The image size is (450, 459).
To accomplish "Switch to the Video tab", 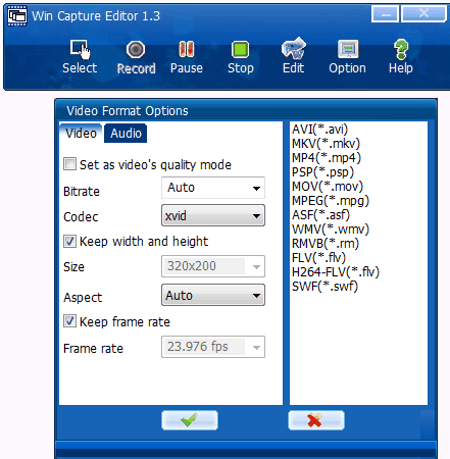I will click(x=81, y=133).
